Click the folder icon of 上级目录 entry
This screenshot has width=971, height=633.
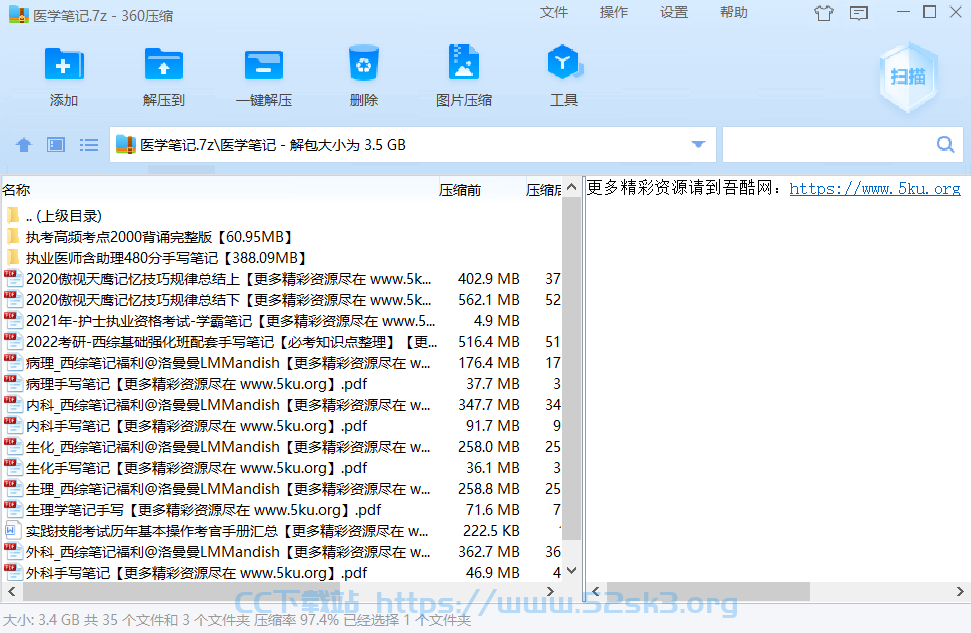pos(13,216)
